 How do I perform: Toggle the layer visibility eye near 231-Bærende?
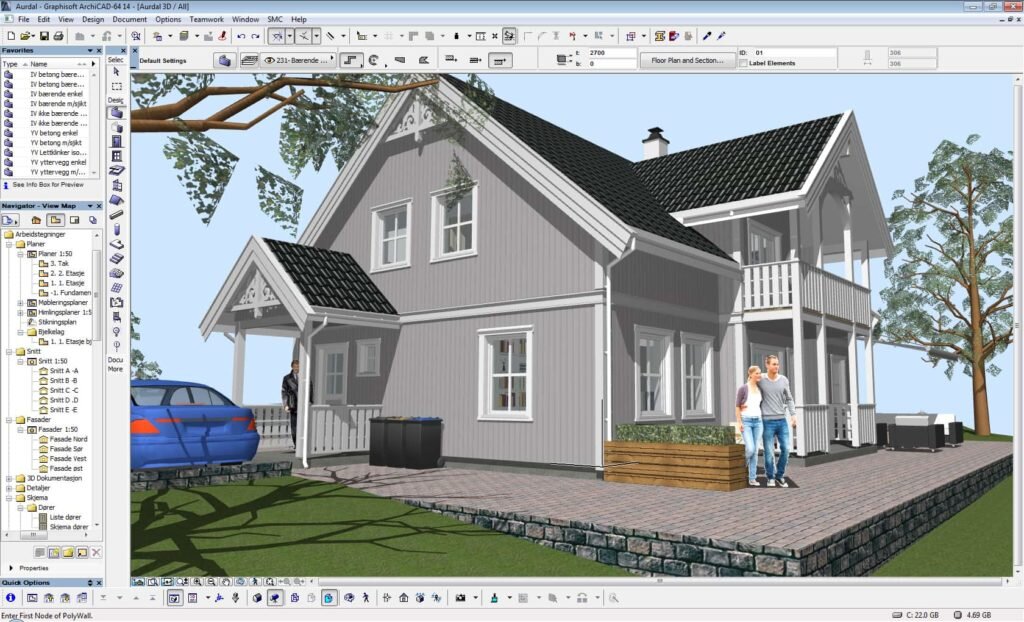[x=270, y=58]
